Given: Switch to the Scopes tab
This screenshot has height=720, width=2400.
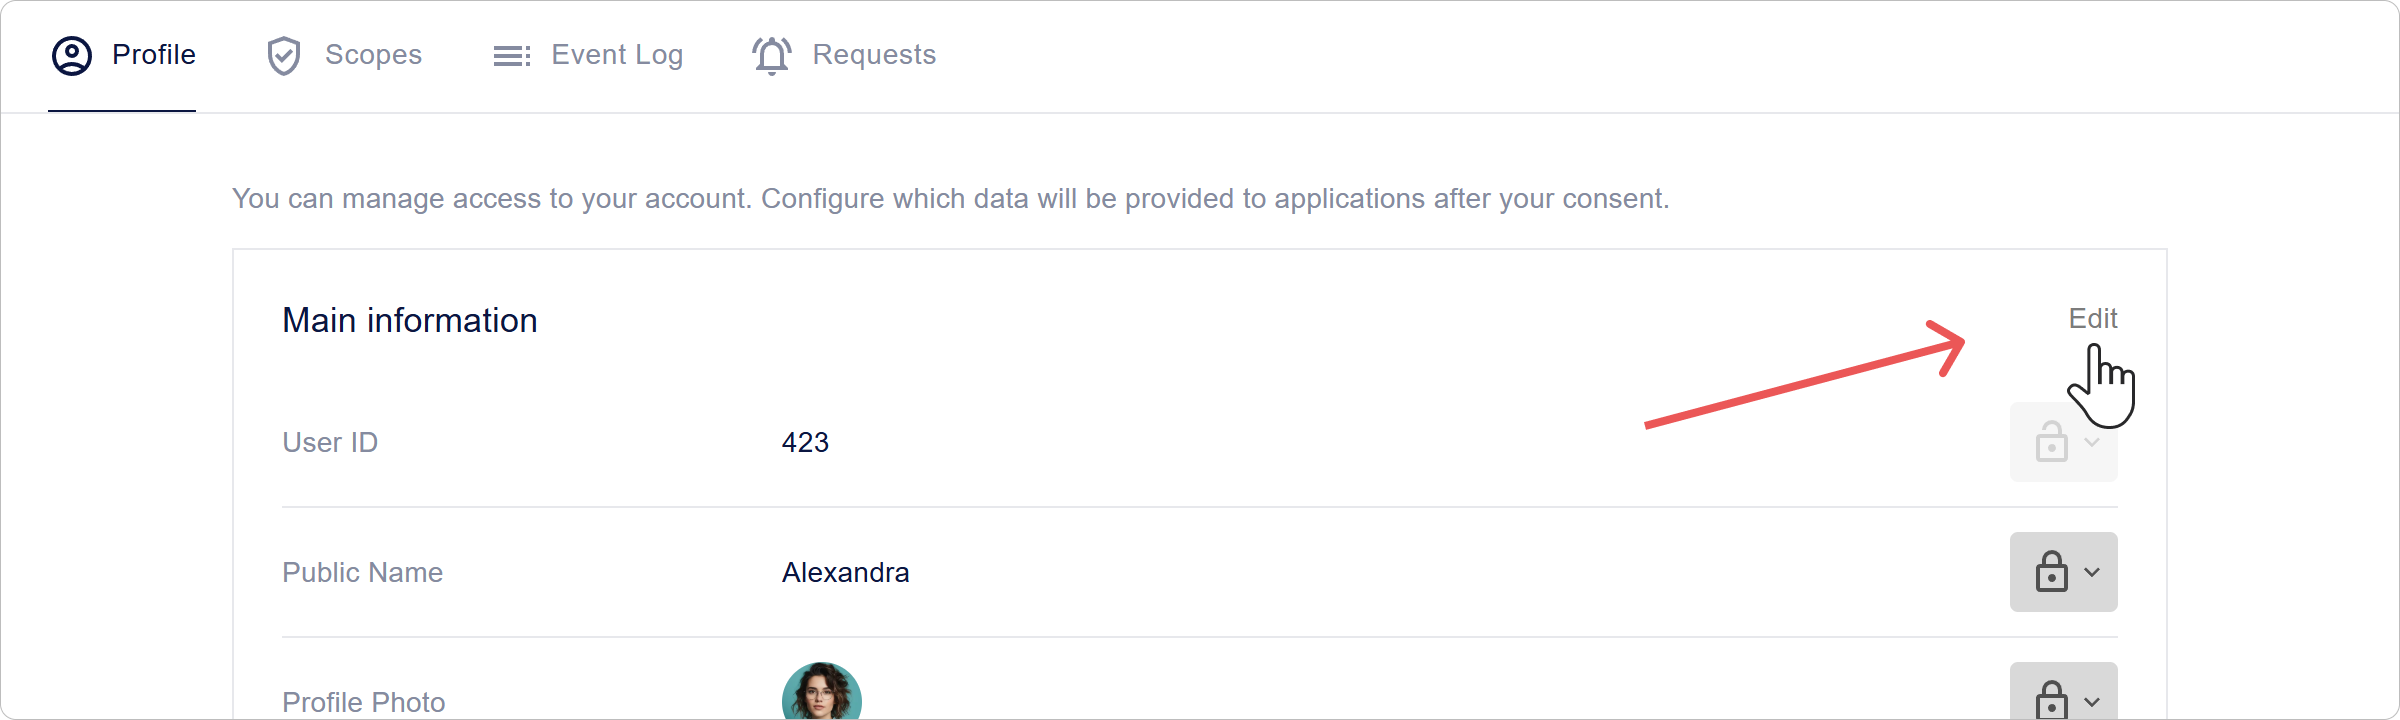Looking at the screenshot, I should click(374, 55).
